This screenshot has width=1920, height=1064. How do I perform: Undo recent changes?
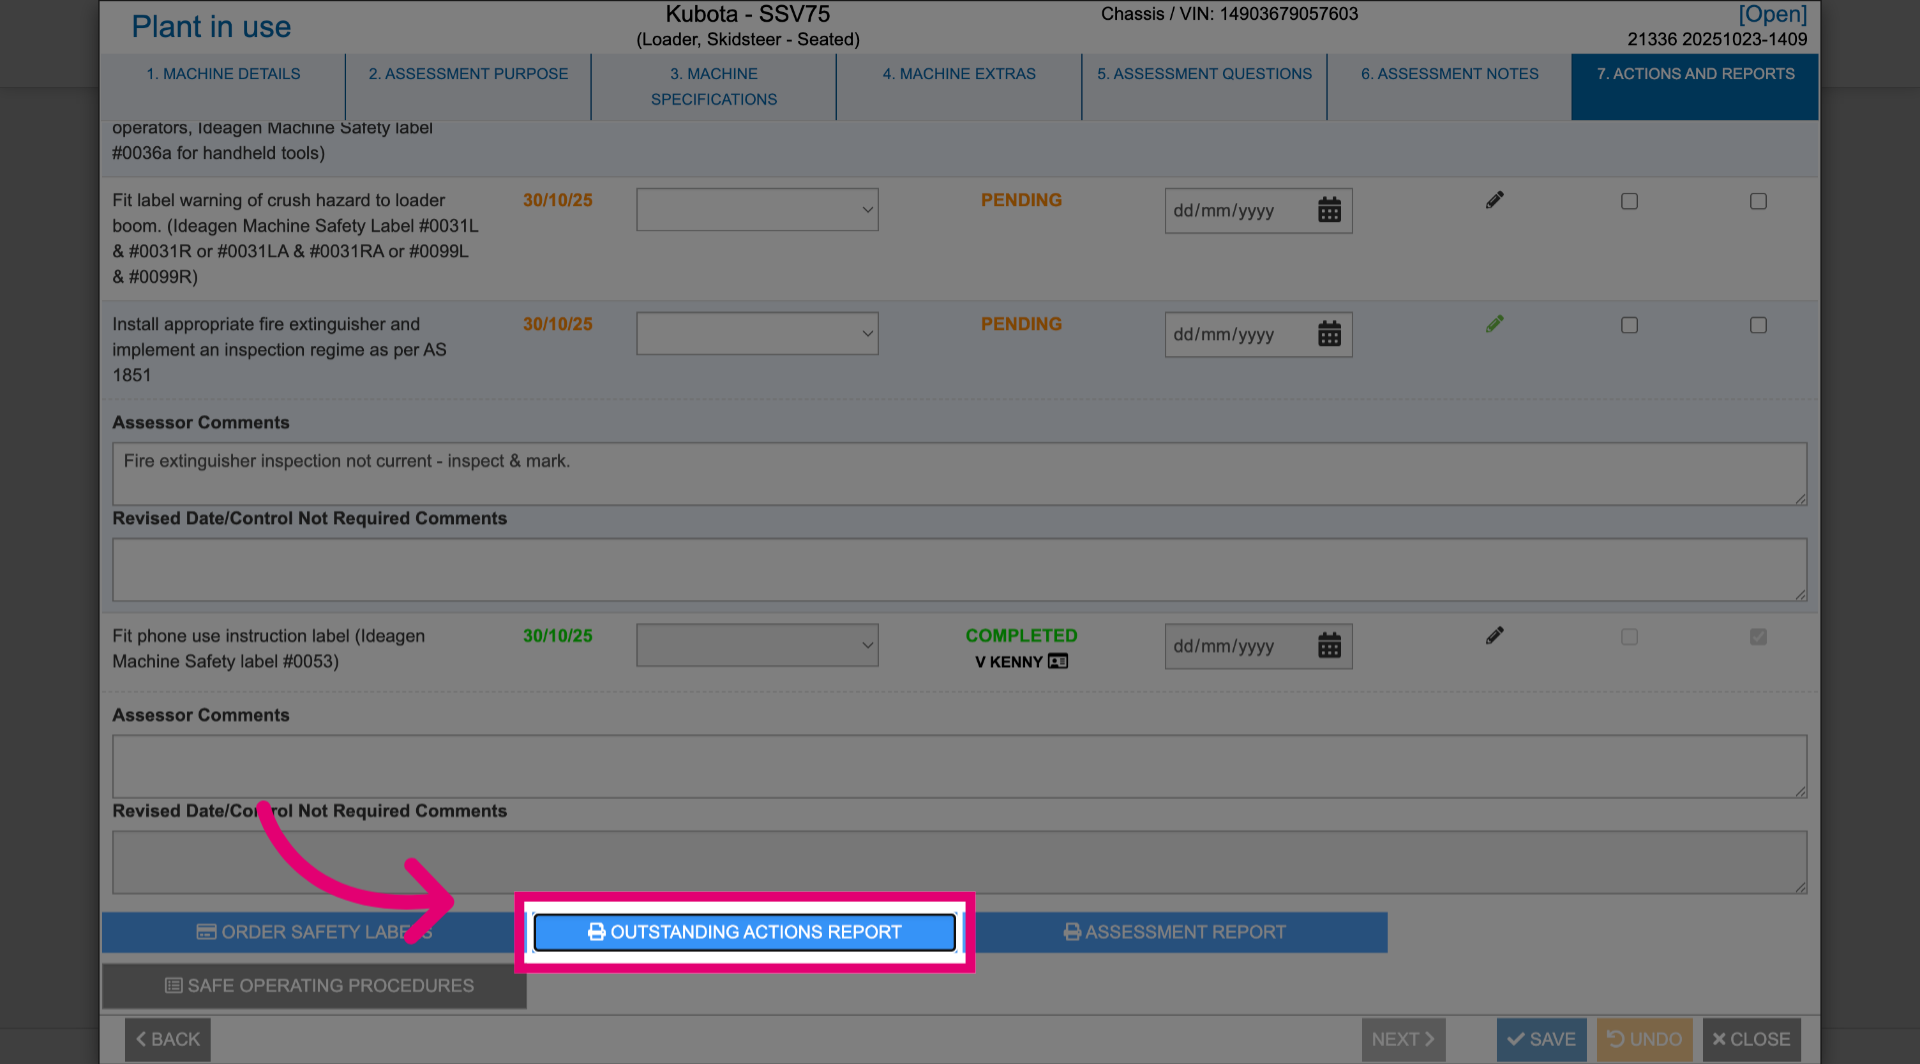click(x=1644, y=1040)
